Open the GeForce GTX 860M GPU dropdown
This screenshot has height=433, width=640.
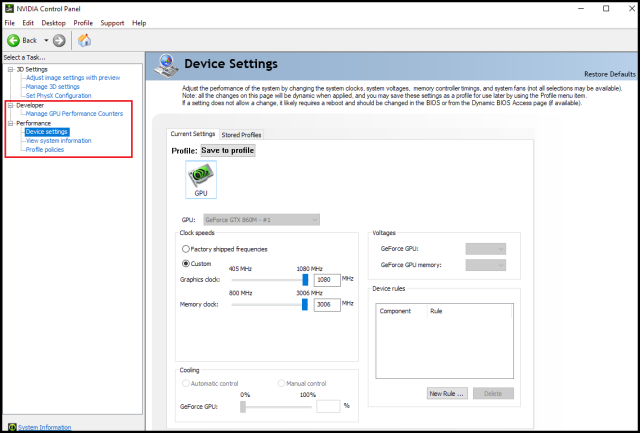[x=261, y=220]
